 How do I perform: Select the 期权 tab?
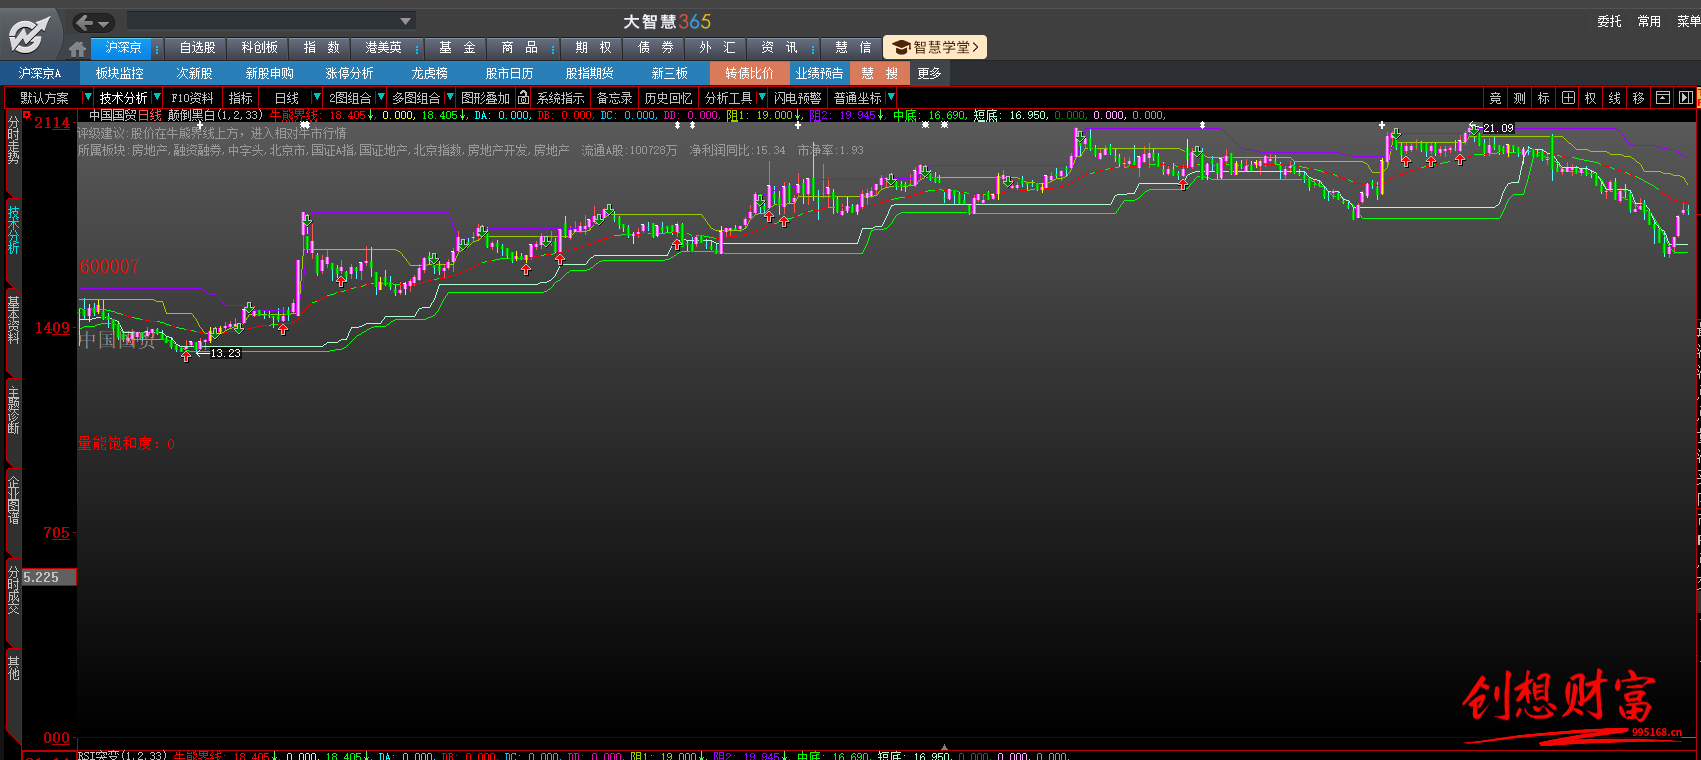point(593,48)
